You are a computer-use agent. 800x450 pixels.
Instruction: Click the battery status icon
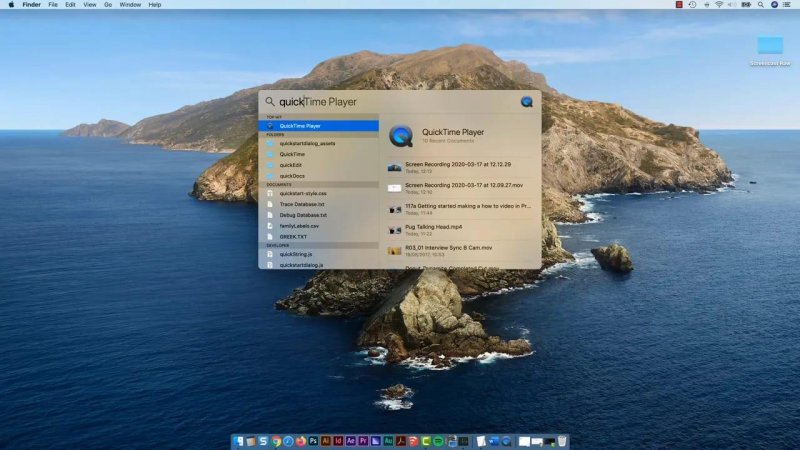(x=746, y=5)
